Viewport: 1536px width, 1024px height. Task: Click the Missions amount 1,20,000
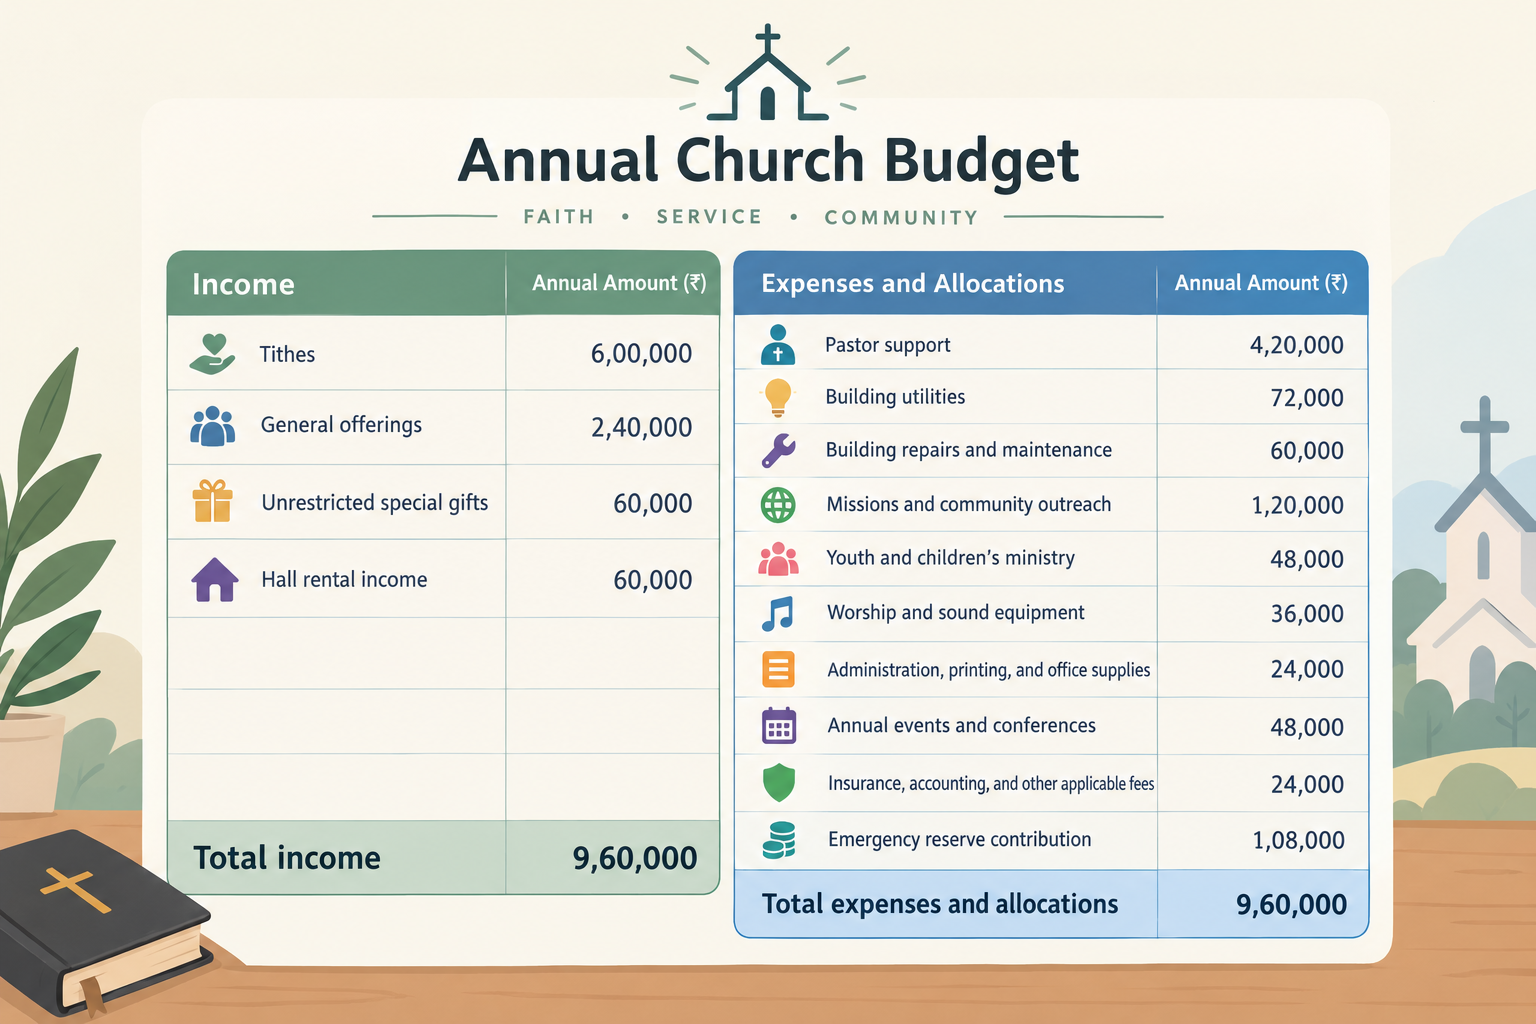click(x=1297, y=505)
